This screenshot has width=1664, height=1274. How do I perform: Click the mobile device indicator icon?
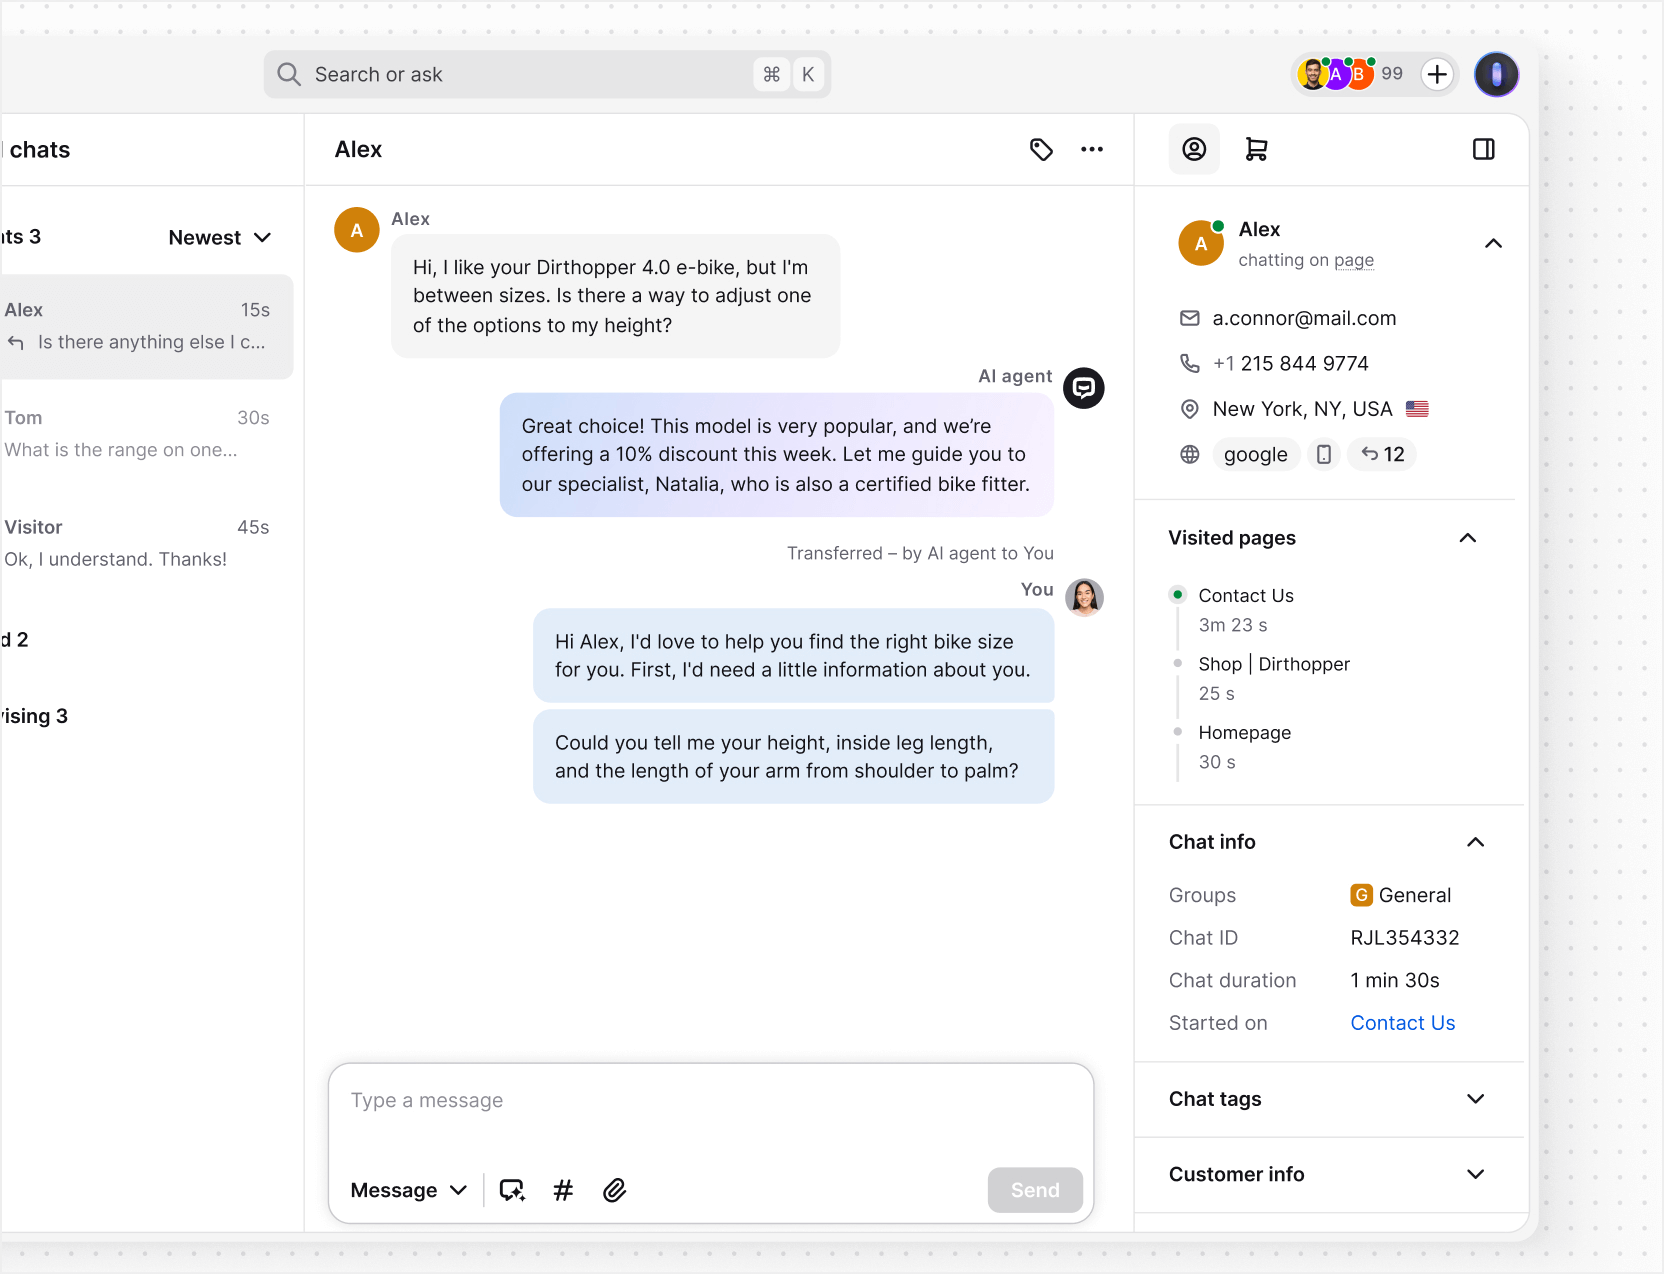coord(1323,454)
